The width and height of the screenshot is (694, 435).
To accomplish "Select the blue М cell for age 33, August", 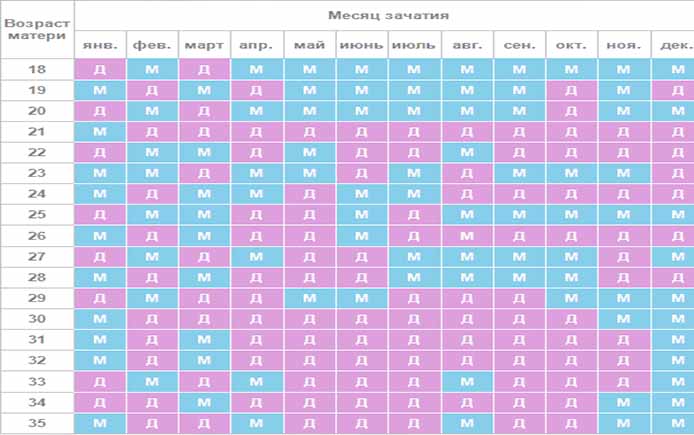I will 467,381.
